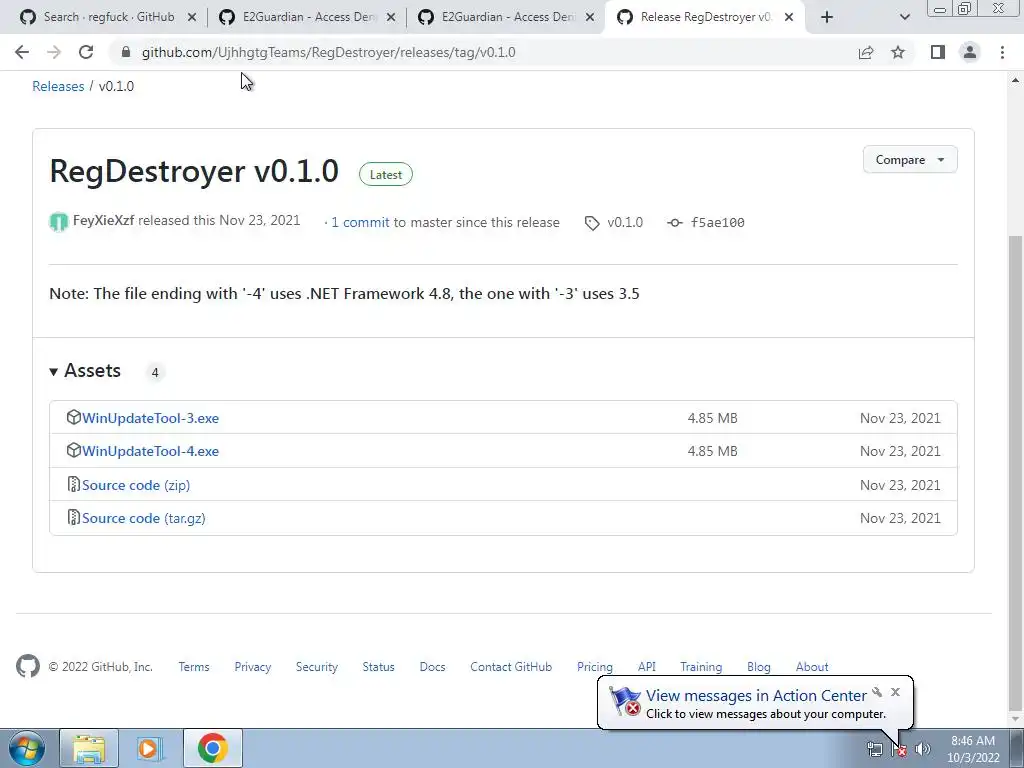Click FeyXieXzf avatar image

coord(59,222)
